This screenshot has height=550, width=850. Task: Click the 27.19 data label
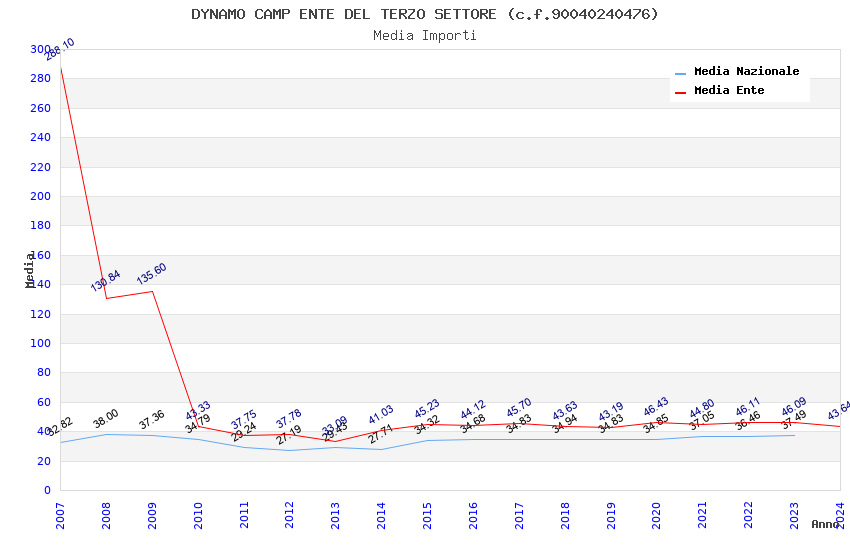(x=289, y=435)
